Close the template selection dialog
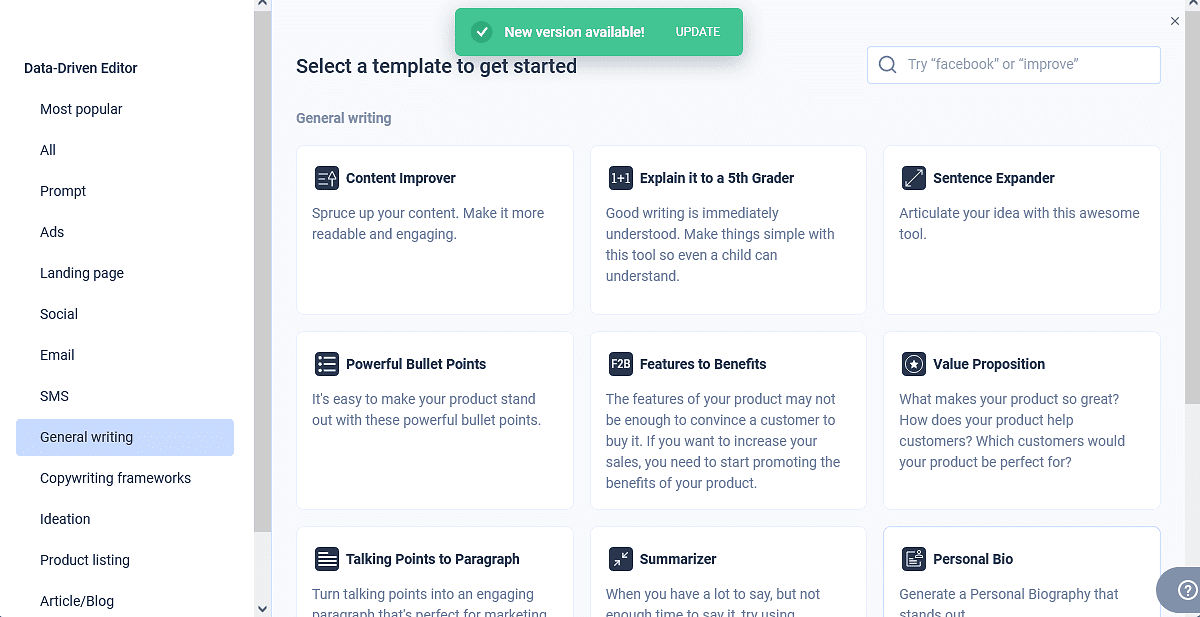The height and width of the screenshot is (617, 1200). [x=1175, y=21]
